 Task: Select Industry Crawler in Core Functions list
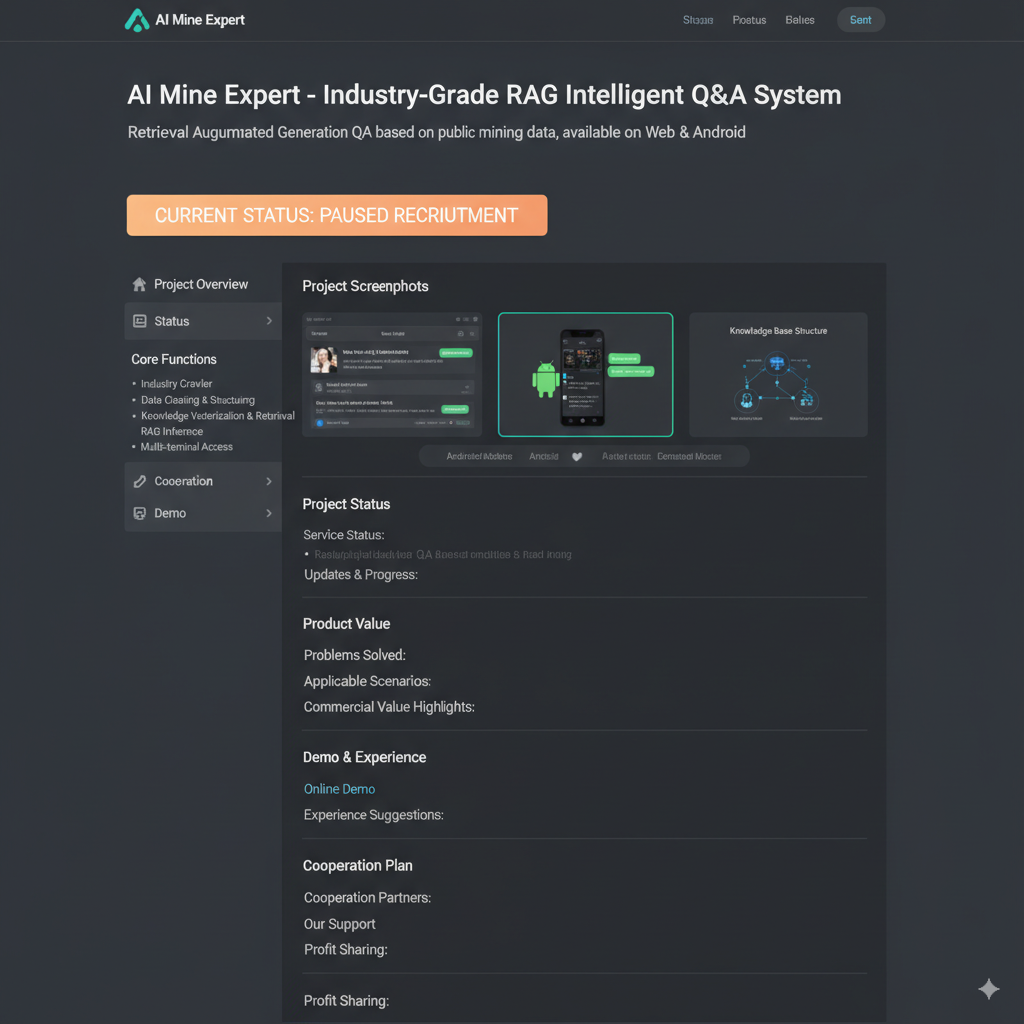[x=177, y=384]
